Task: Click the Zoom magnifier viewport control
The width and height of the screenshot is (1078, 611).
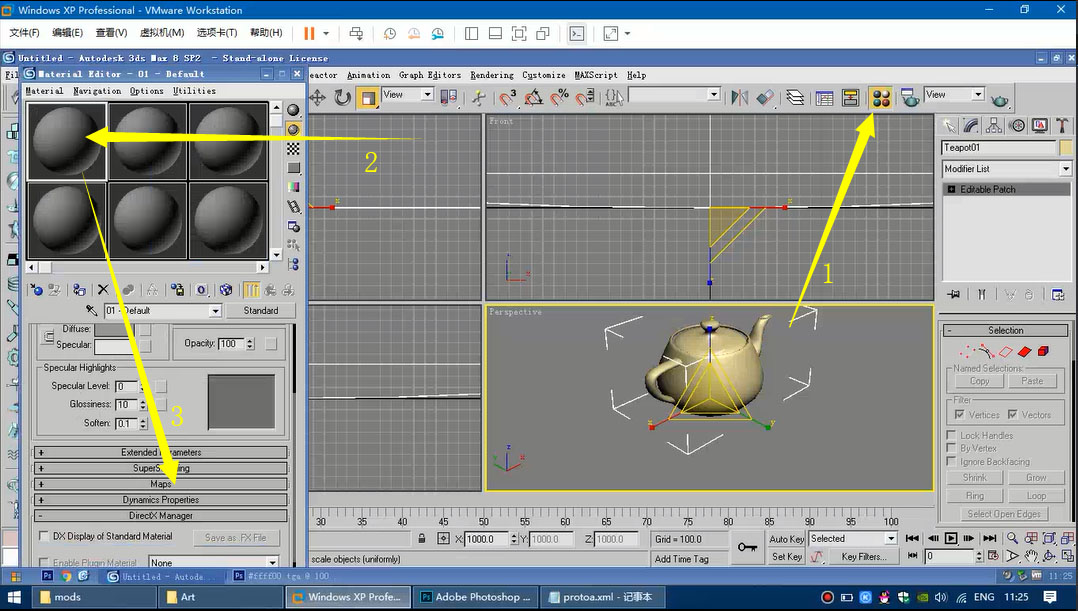Action: [x=1012, y=539]
